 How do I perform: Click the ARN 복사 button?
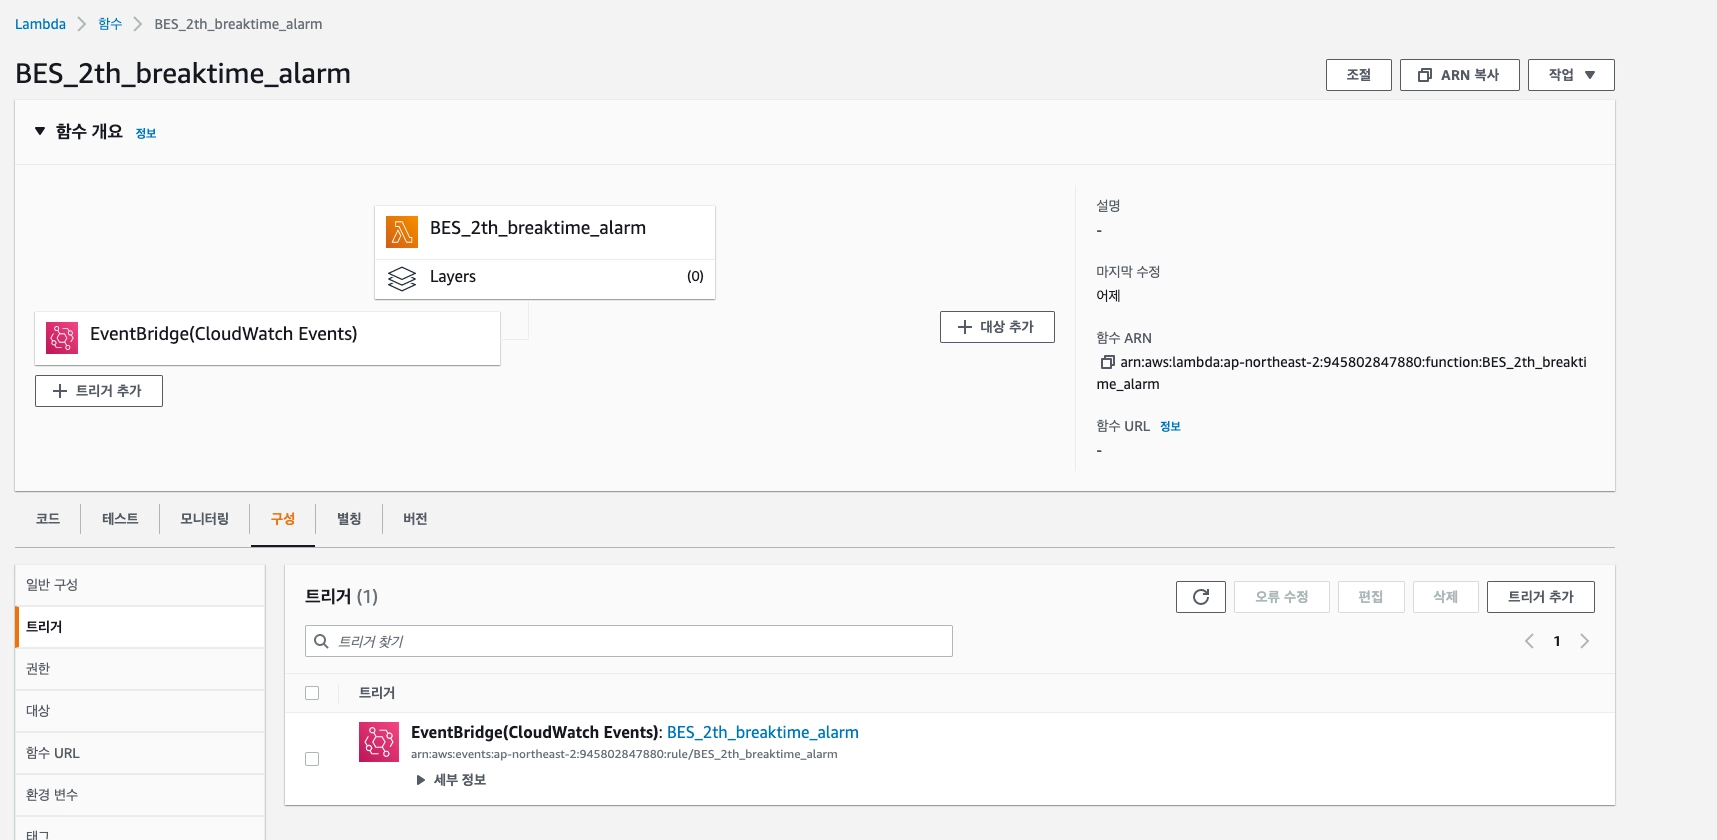(1459, 75)
